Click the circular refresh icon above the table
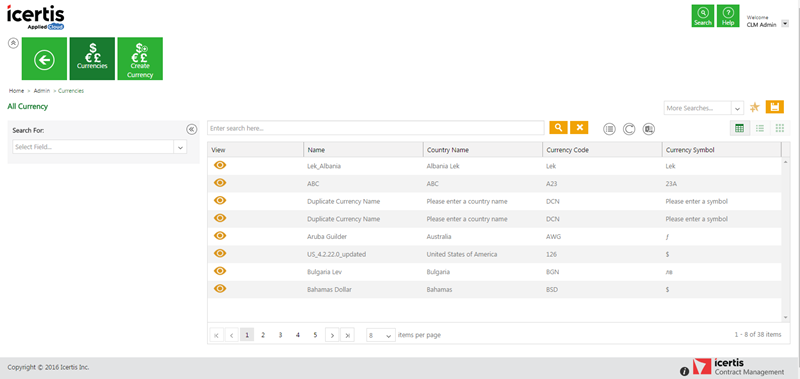This screenshot has width=800, height=379. tap(629, 129)
